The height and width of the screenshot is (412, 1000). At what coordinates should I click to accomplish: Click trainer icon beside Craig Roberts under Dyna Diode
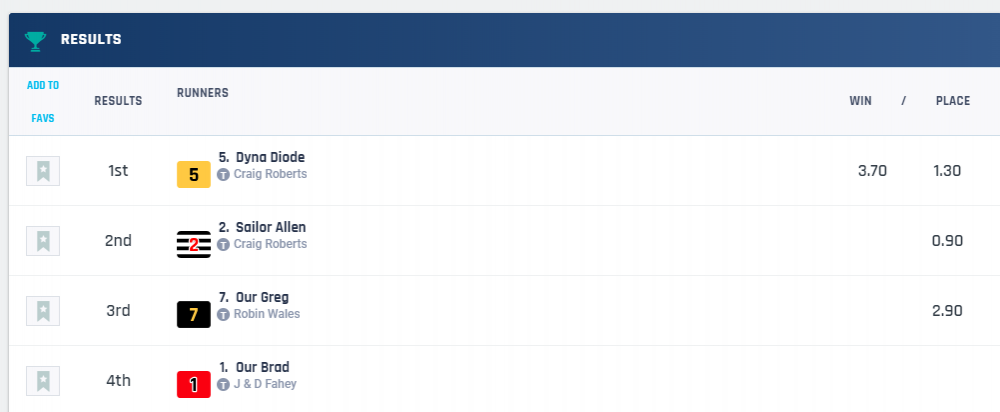click(223, 174)
